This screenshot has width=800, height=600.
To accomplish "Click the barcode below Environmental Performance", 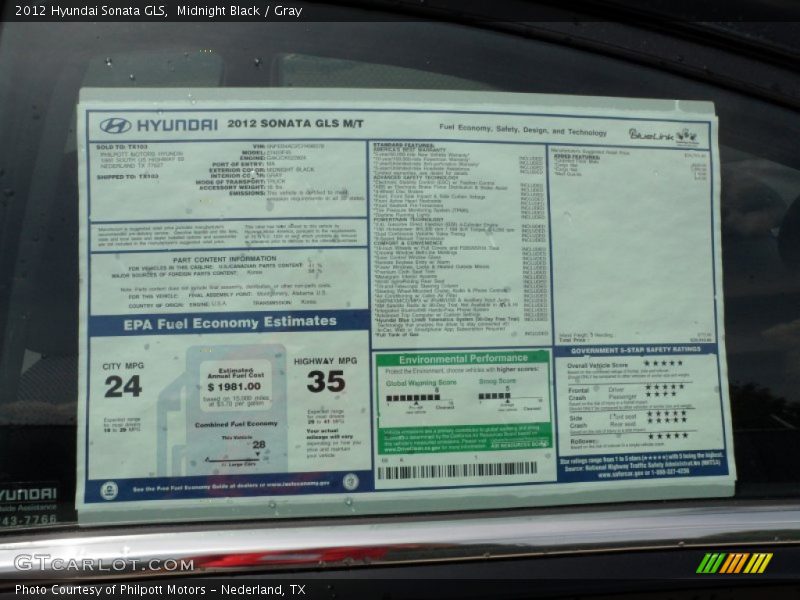I will pos(457,470).
